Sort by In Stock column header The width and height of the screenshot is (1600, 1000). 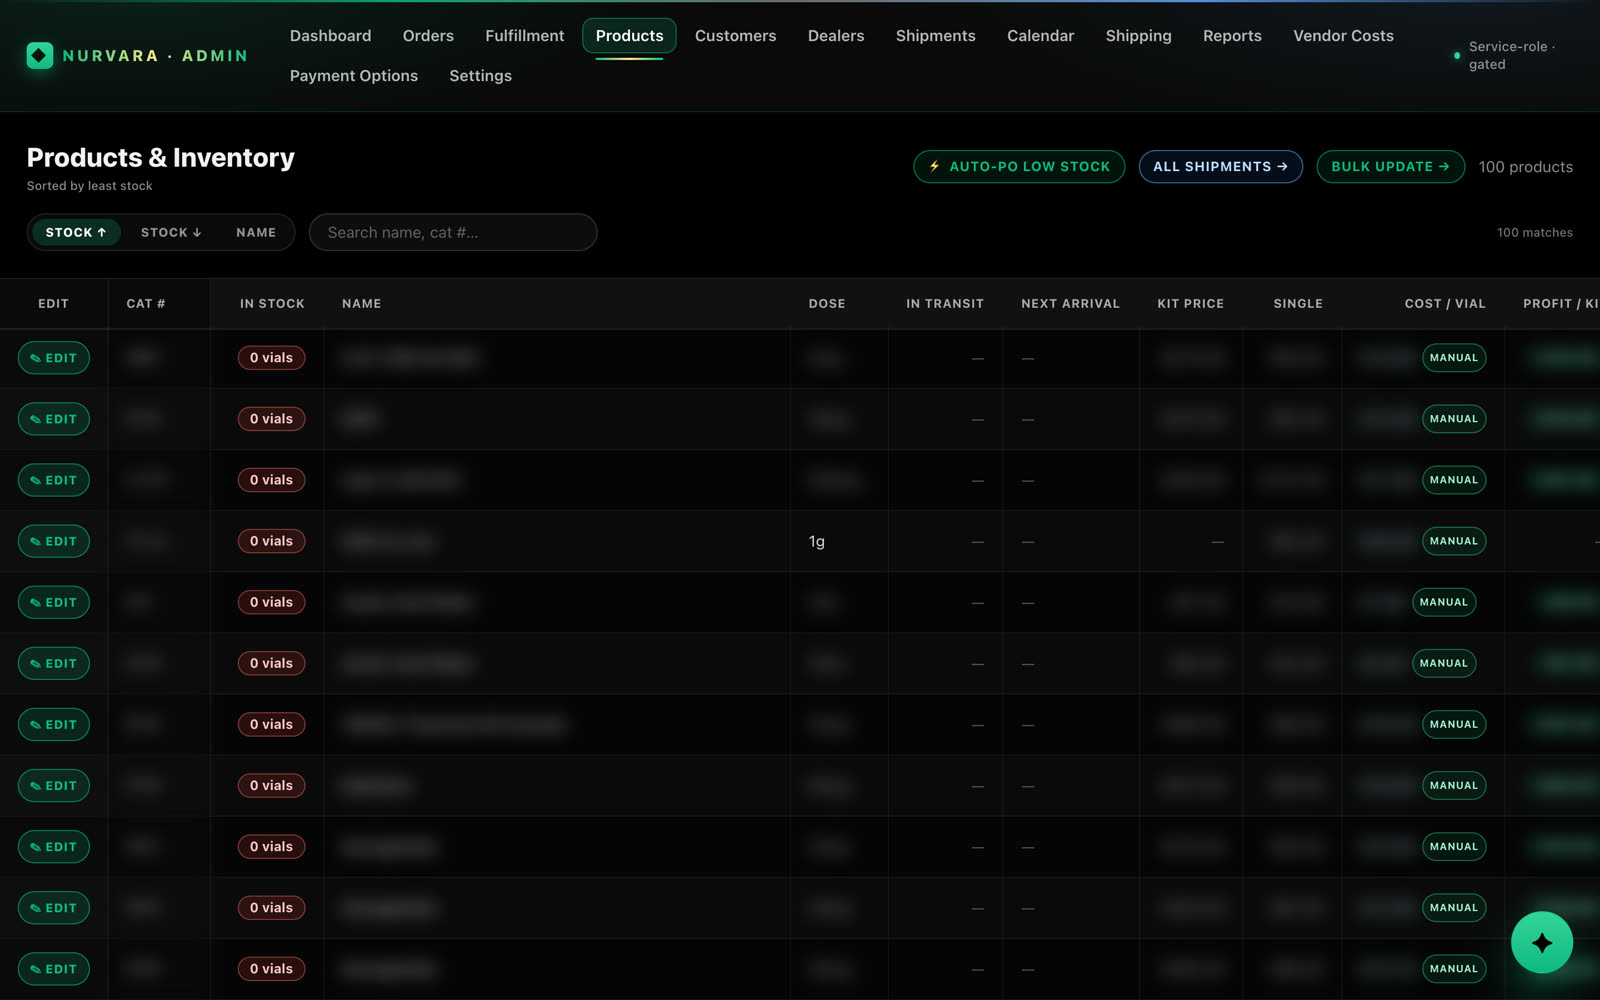tap(272, 303)
